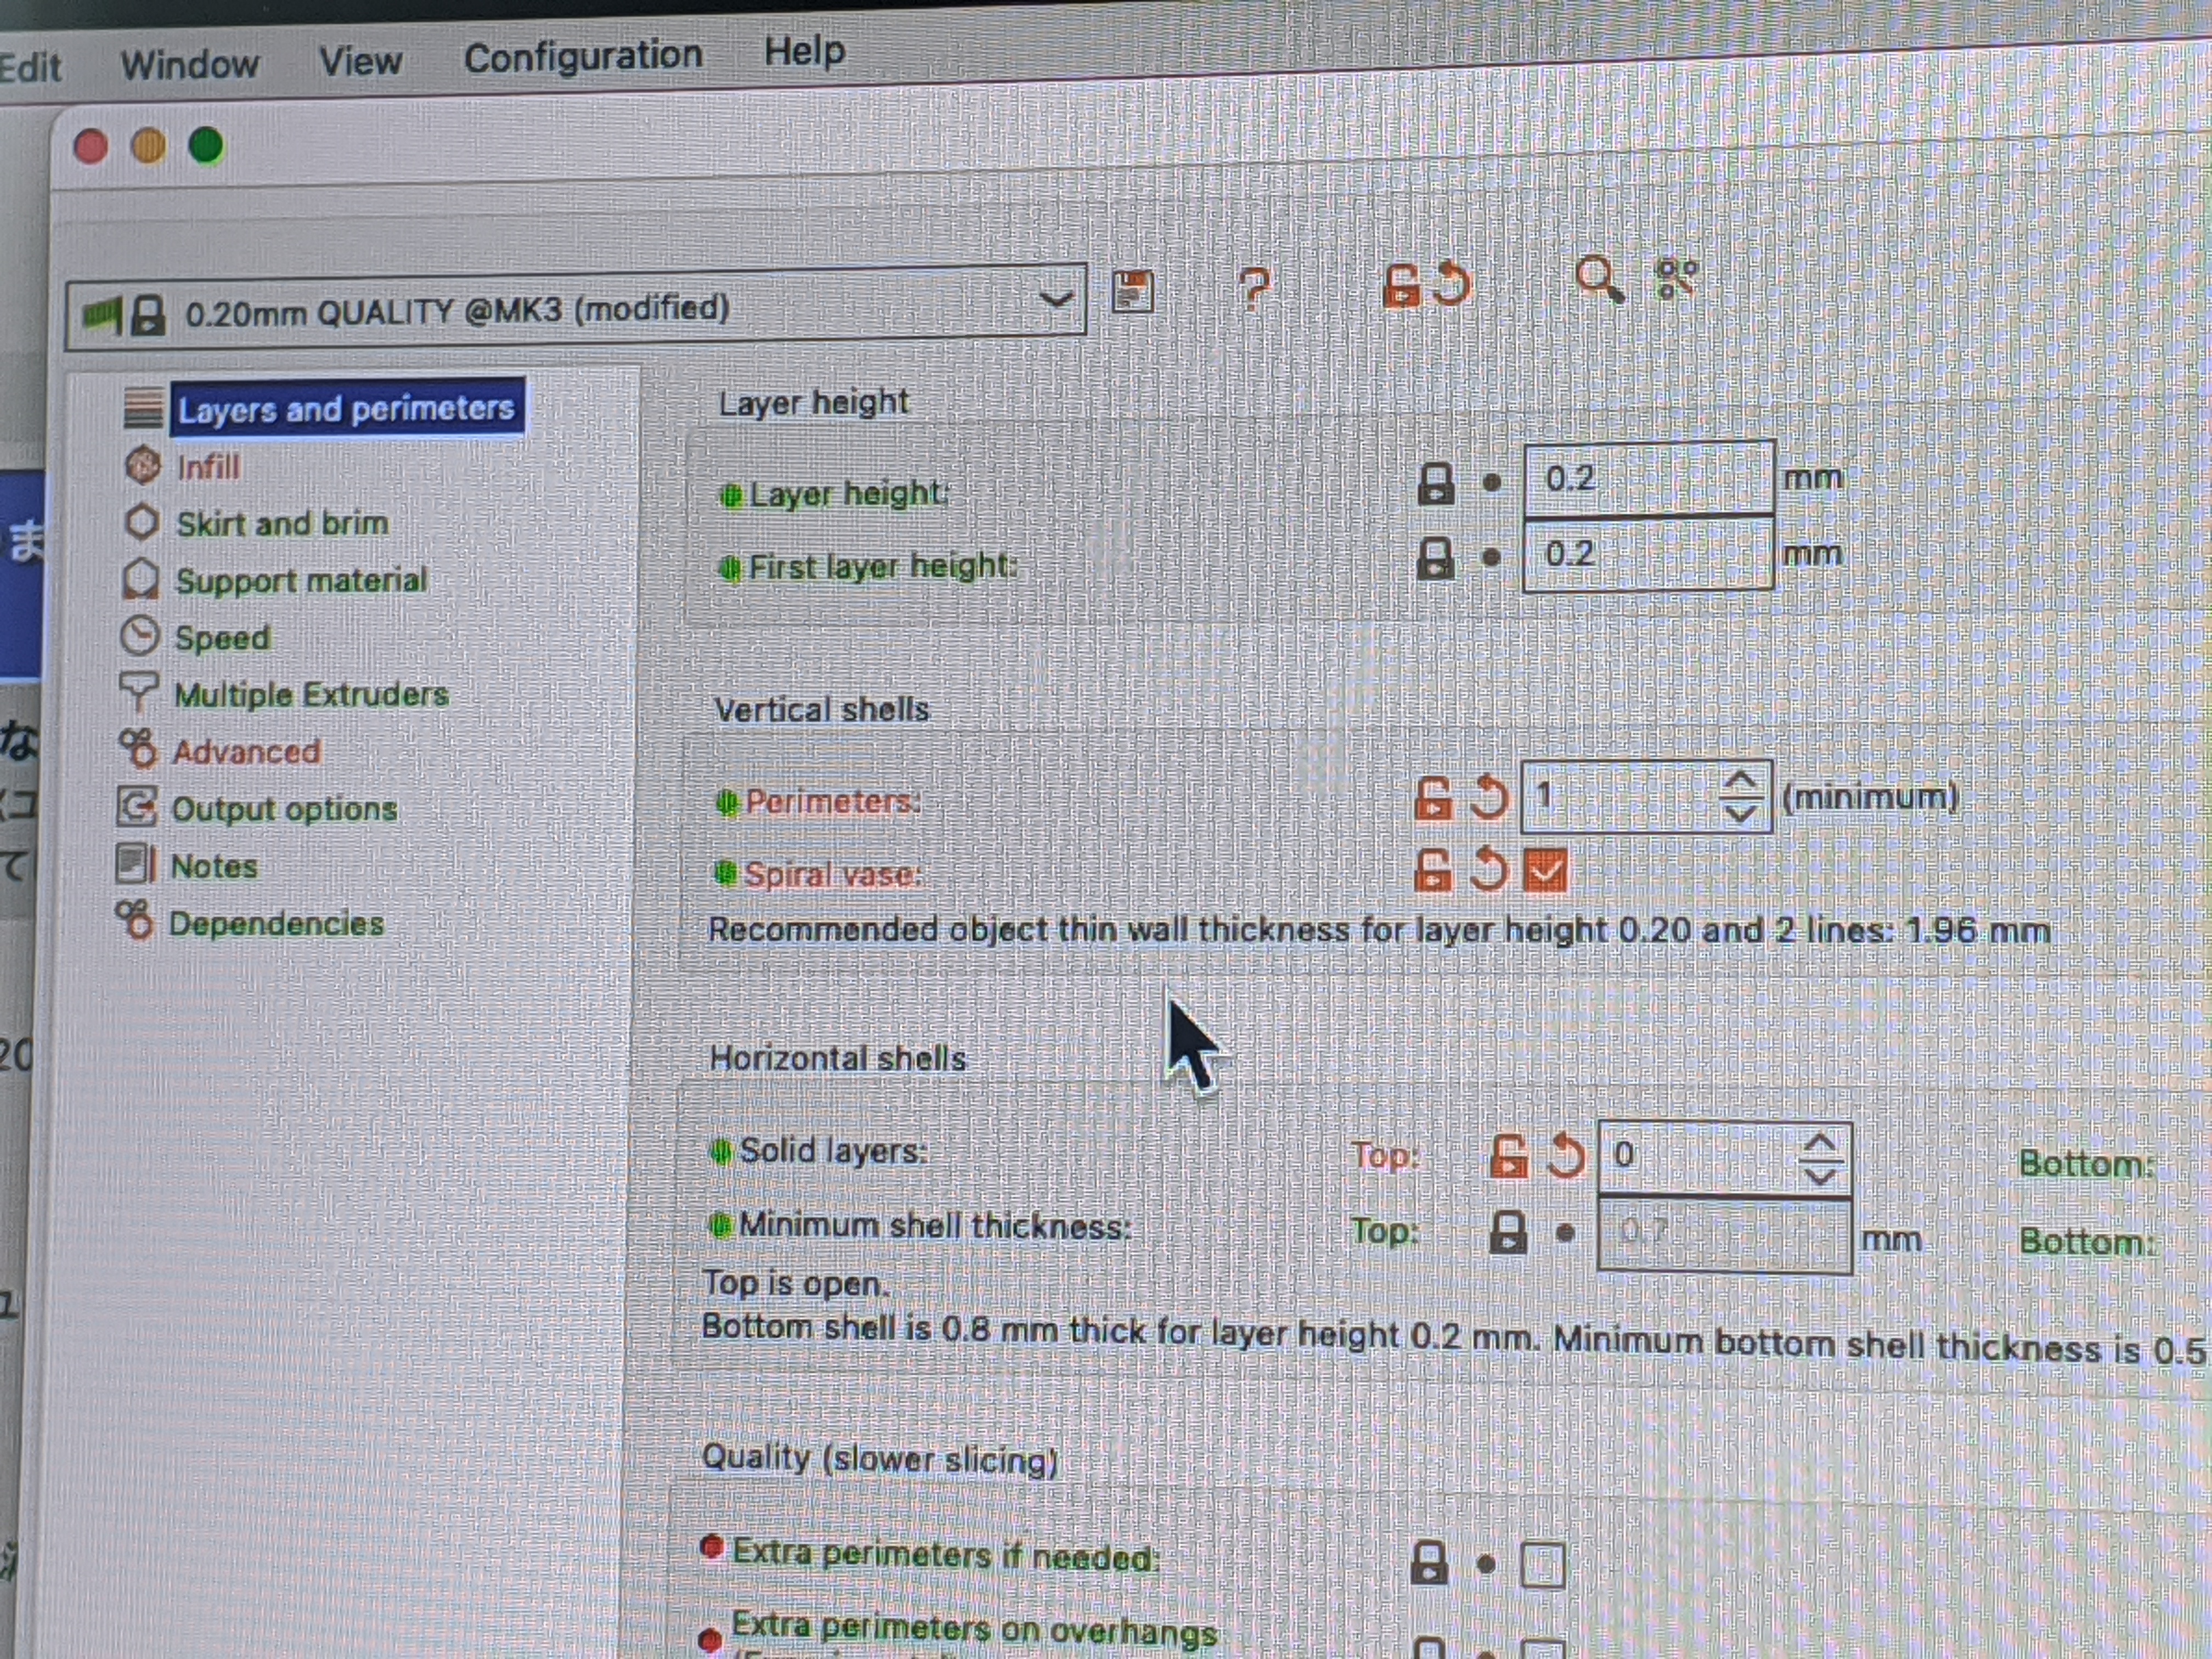Open the print preset dropdown 0.20mm QUALITY

coord(576,308)
